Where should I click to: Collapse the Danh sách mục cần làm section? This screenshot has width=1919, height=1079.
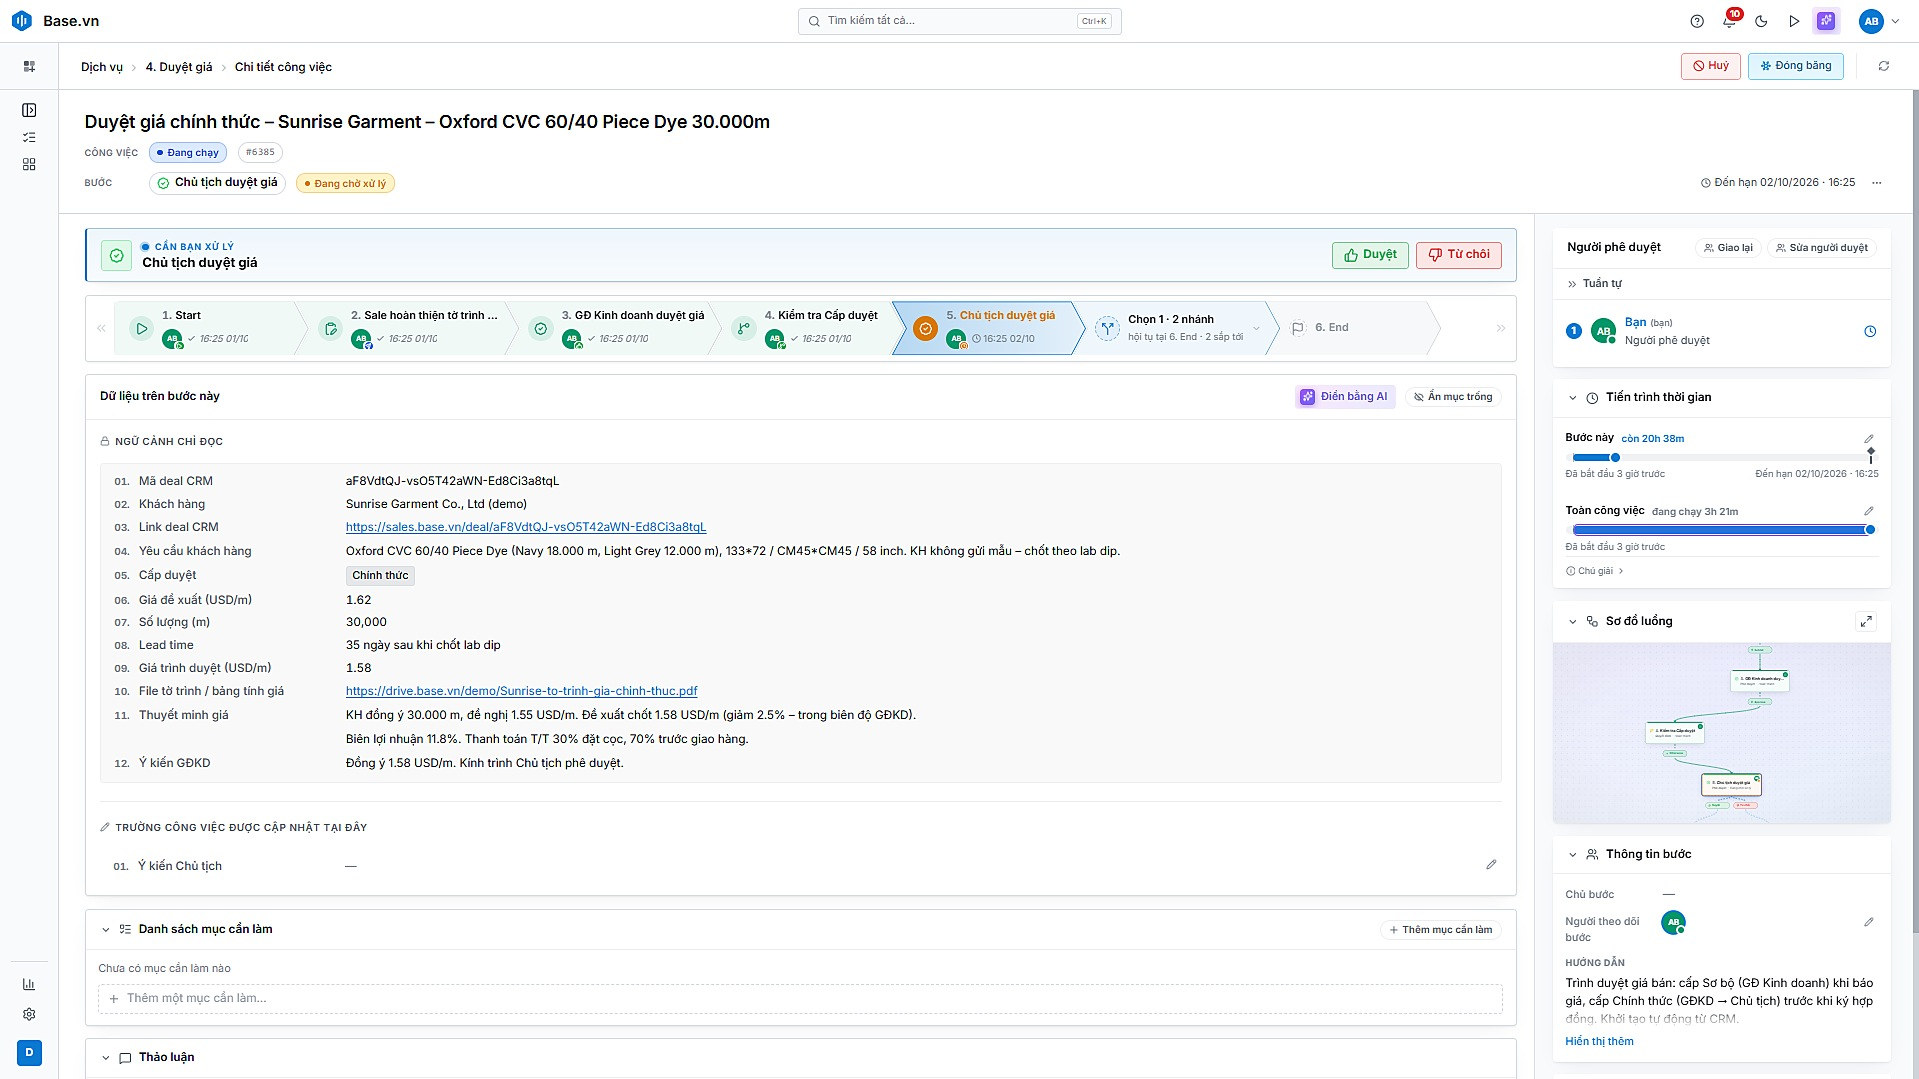pos(105,930)
